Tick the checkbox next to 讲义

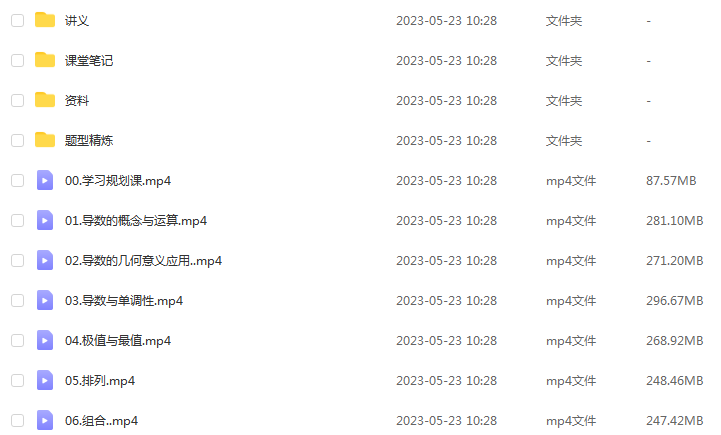point(17,20)
